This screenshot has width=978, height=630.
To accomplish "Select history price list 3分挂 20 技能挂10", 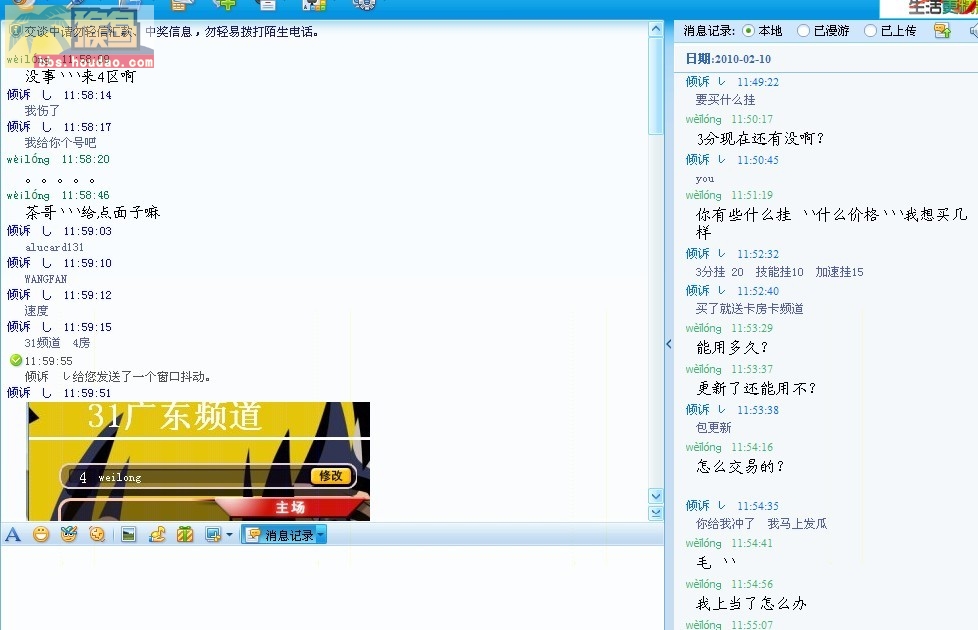I will [x=779, y=272].
